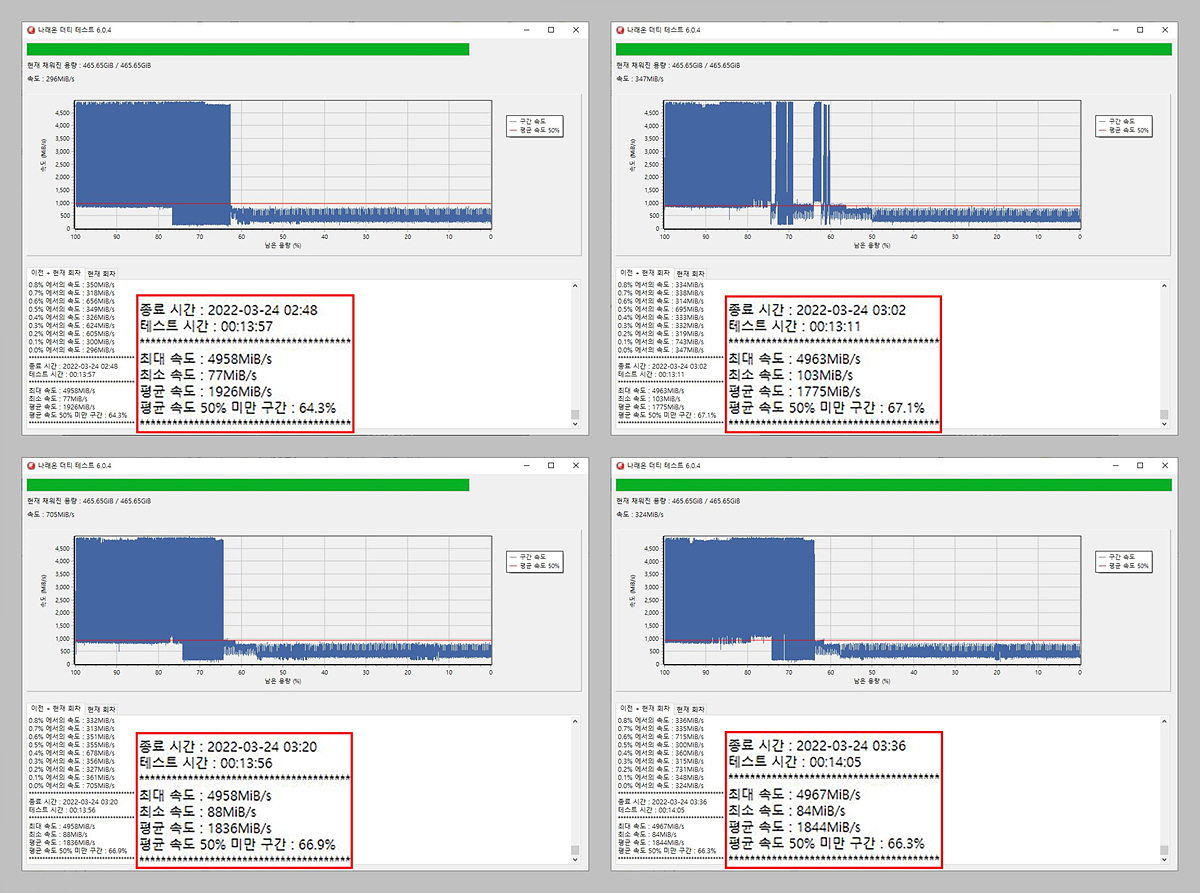Click the '속도 : 705MiB/s' status label
Image resolution: width=1200 pixels, height=893 pixels.
point(51,514)
